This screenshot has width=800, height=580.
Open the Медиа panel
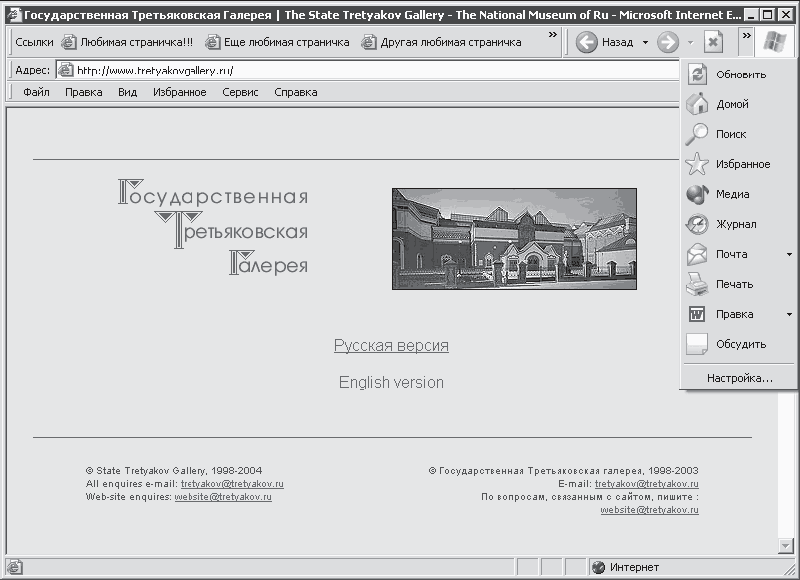point(698,195)
